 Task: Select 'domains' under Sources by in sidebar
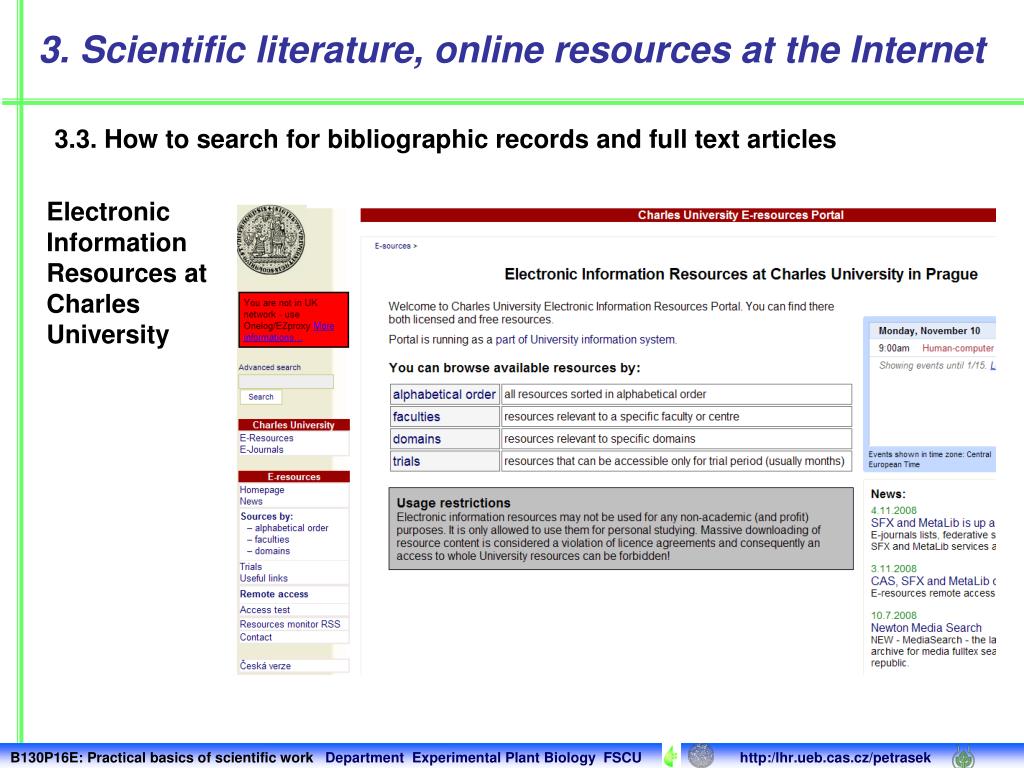tap(272, 551)
